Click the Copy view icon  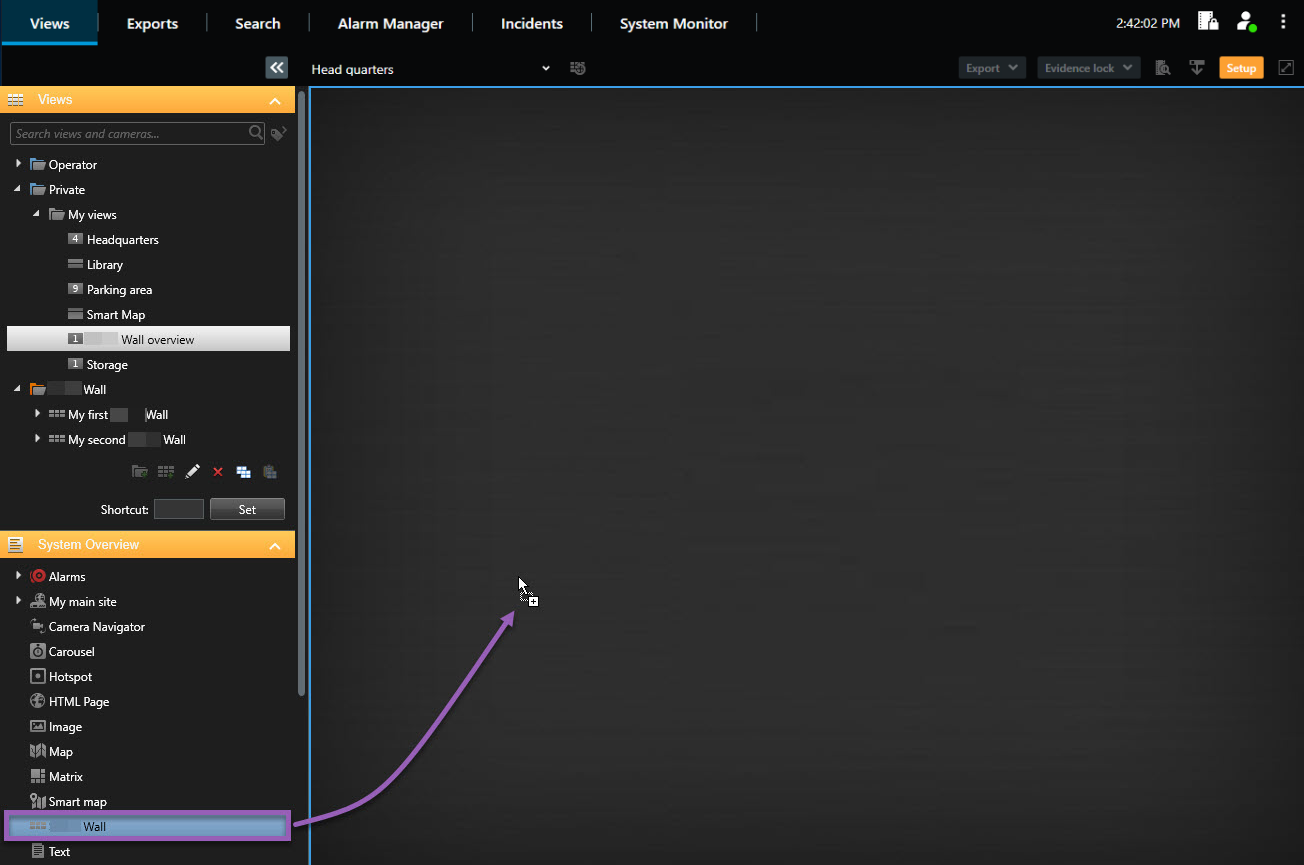243,471
